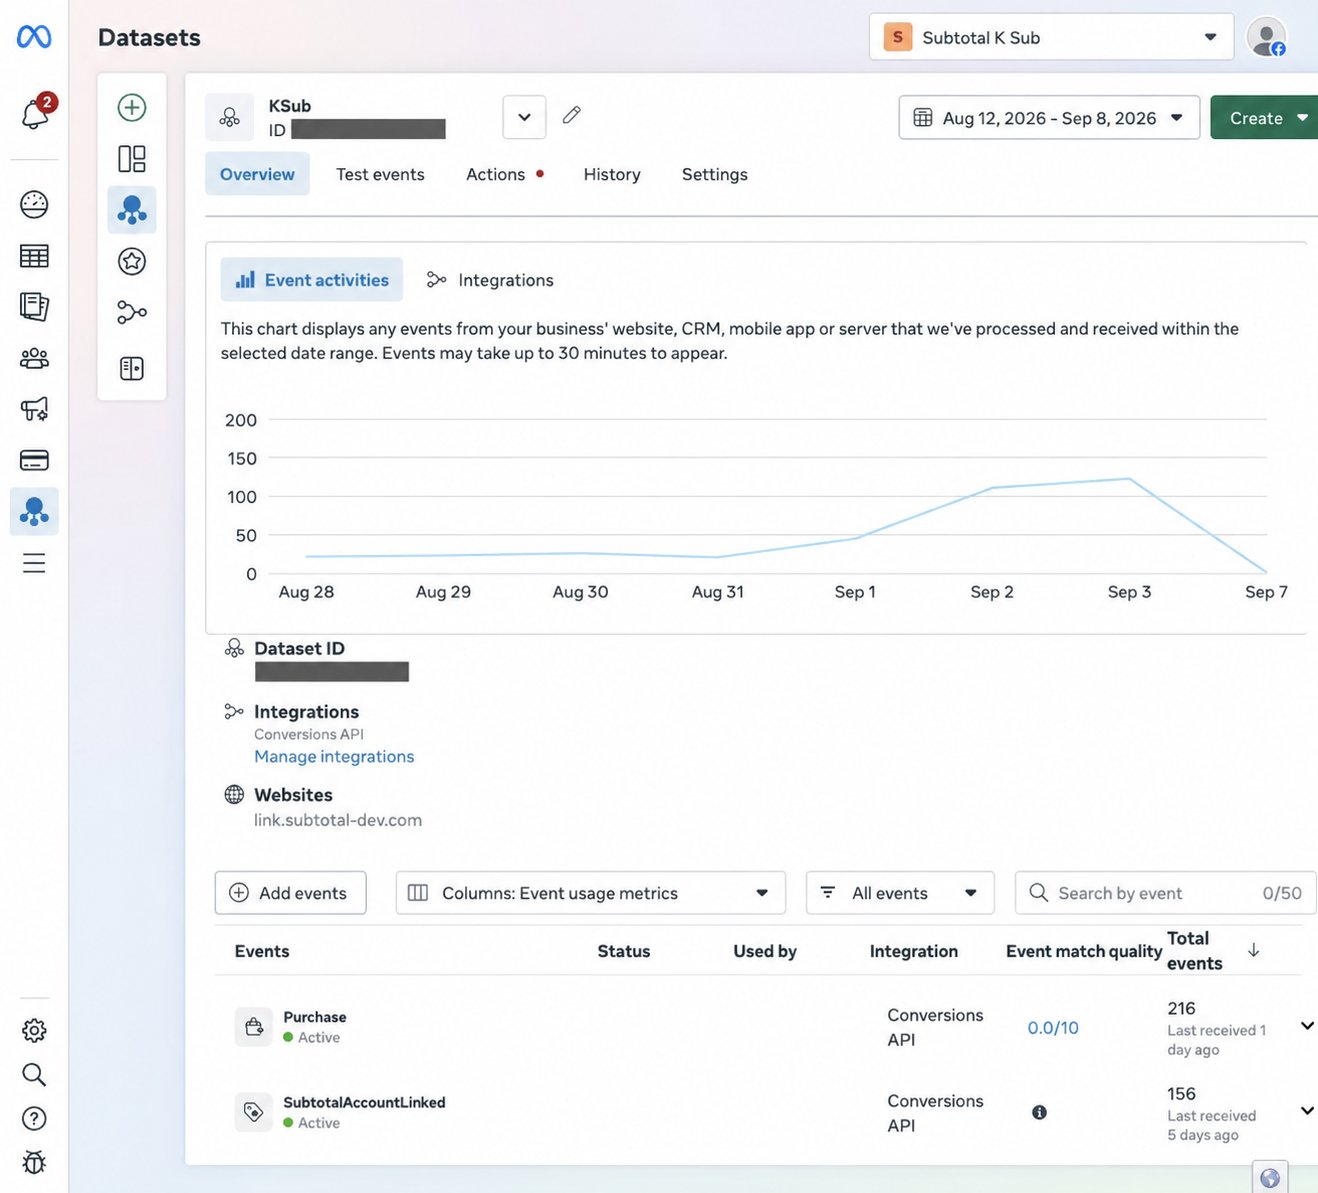Click the Status column header

[624, 951]
